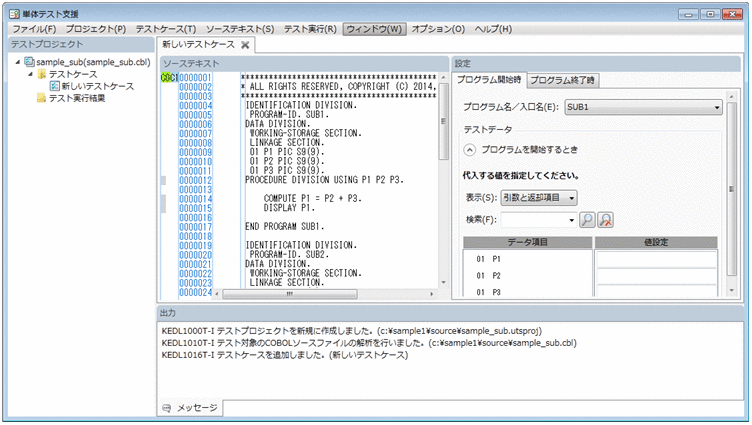Screen dimensions: 752x425
Task: Click the COMPUTE P1 = P2 + P3 line
Action: (x=312, y=199)
